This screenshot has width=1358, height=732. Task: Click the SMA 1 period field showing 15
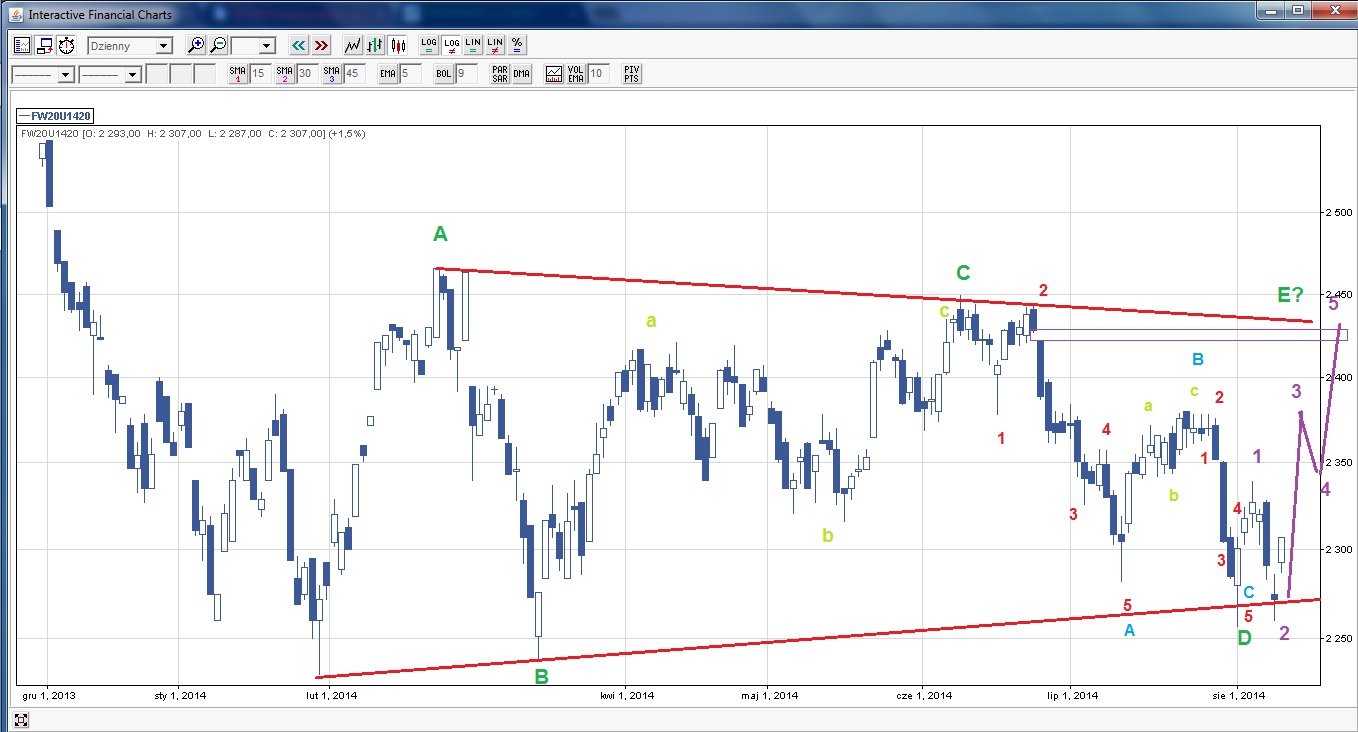tap(260, 74)
